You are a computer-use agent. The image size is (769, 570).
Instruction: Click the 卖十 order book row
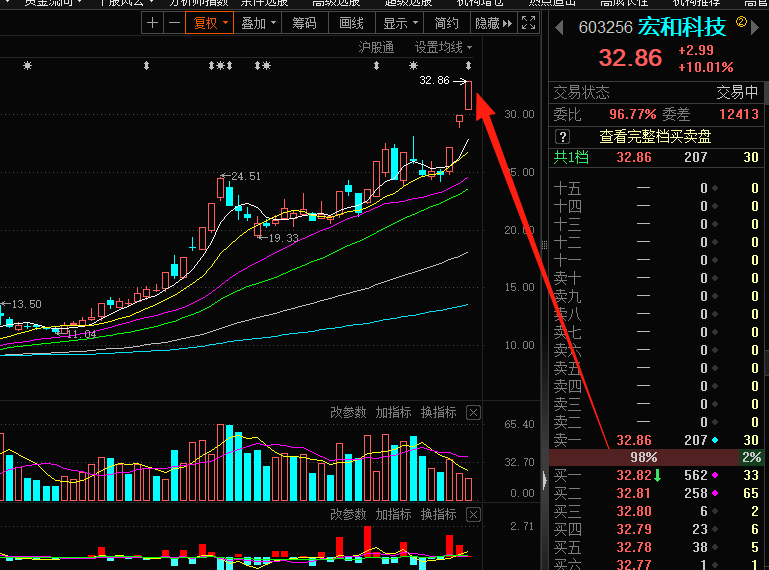656,278
